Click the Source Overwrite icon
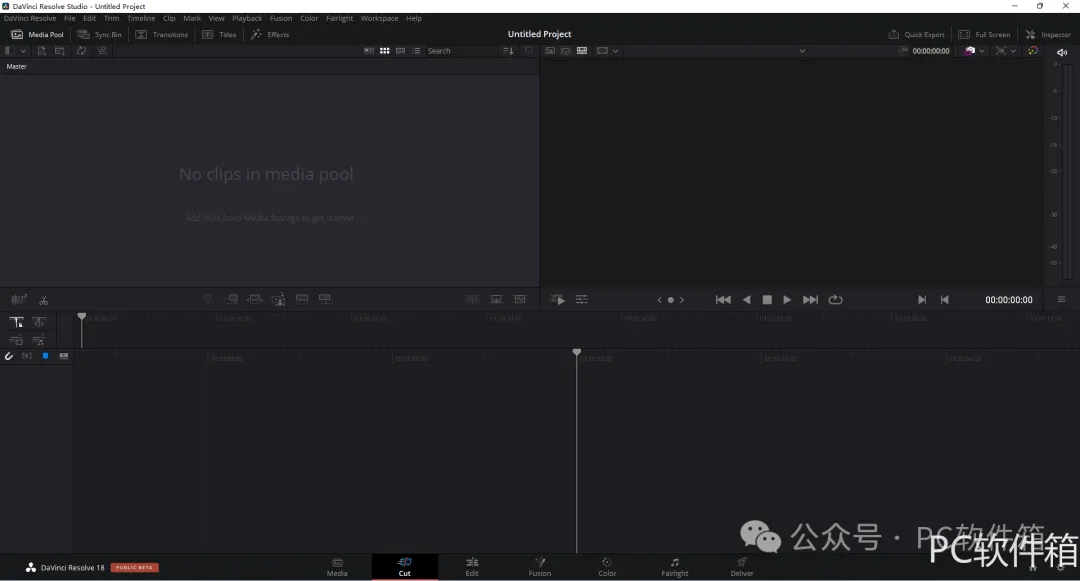 (325, 299)
